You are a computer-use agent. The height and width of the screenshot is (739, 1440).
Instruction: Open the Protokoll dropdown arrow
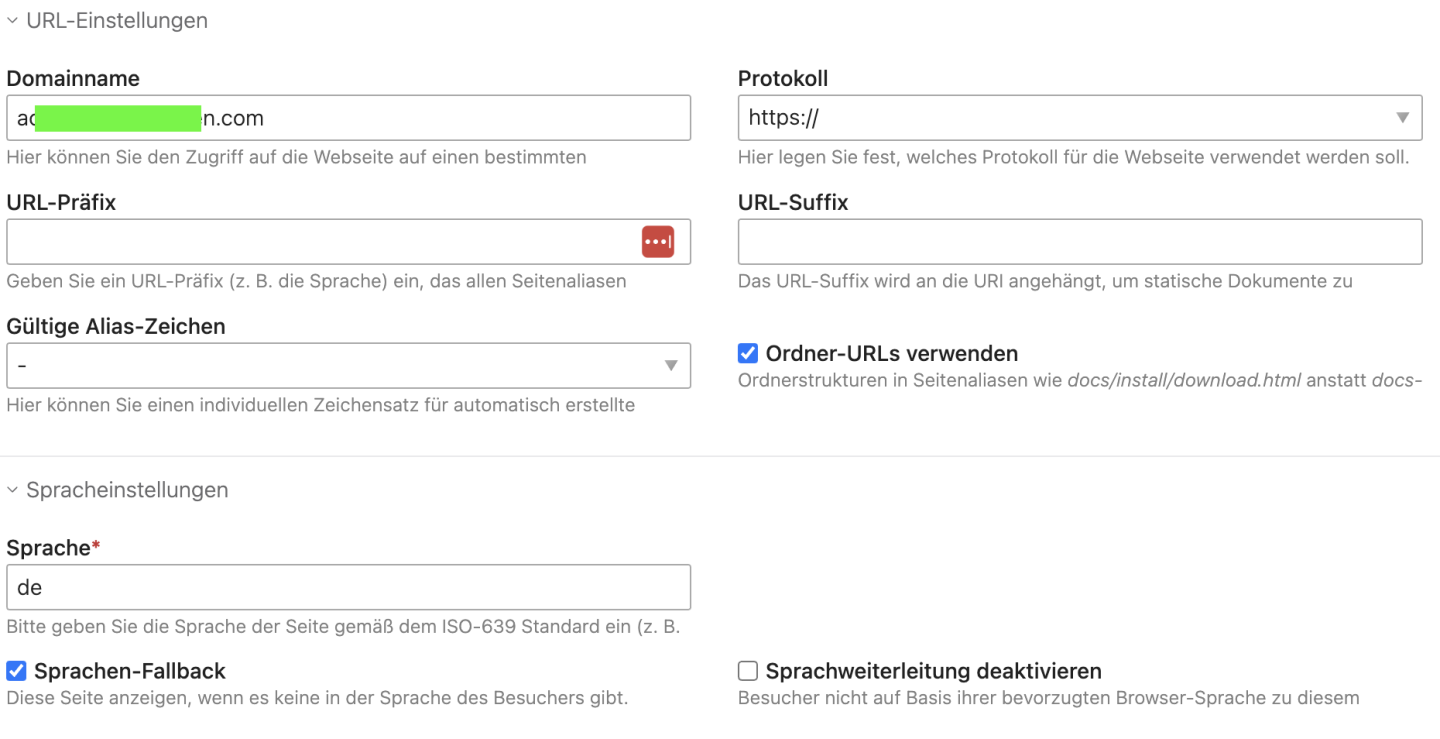tap(1402, 118)
